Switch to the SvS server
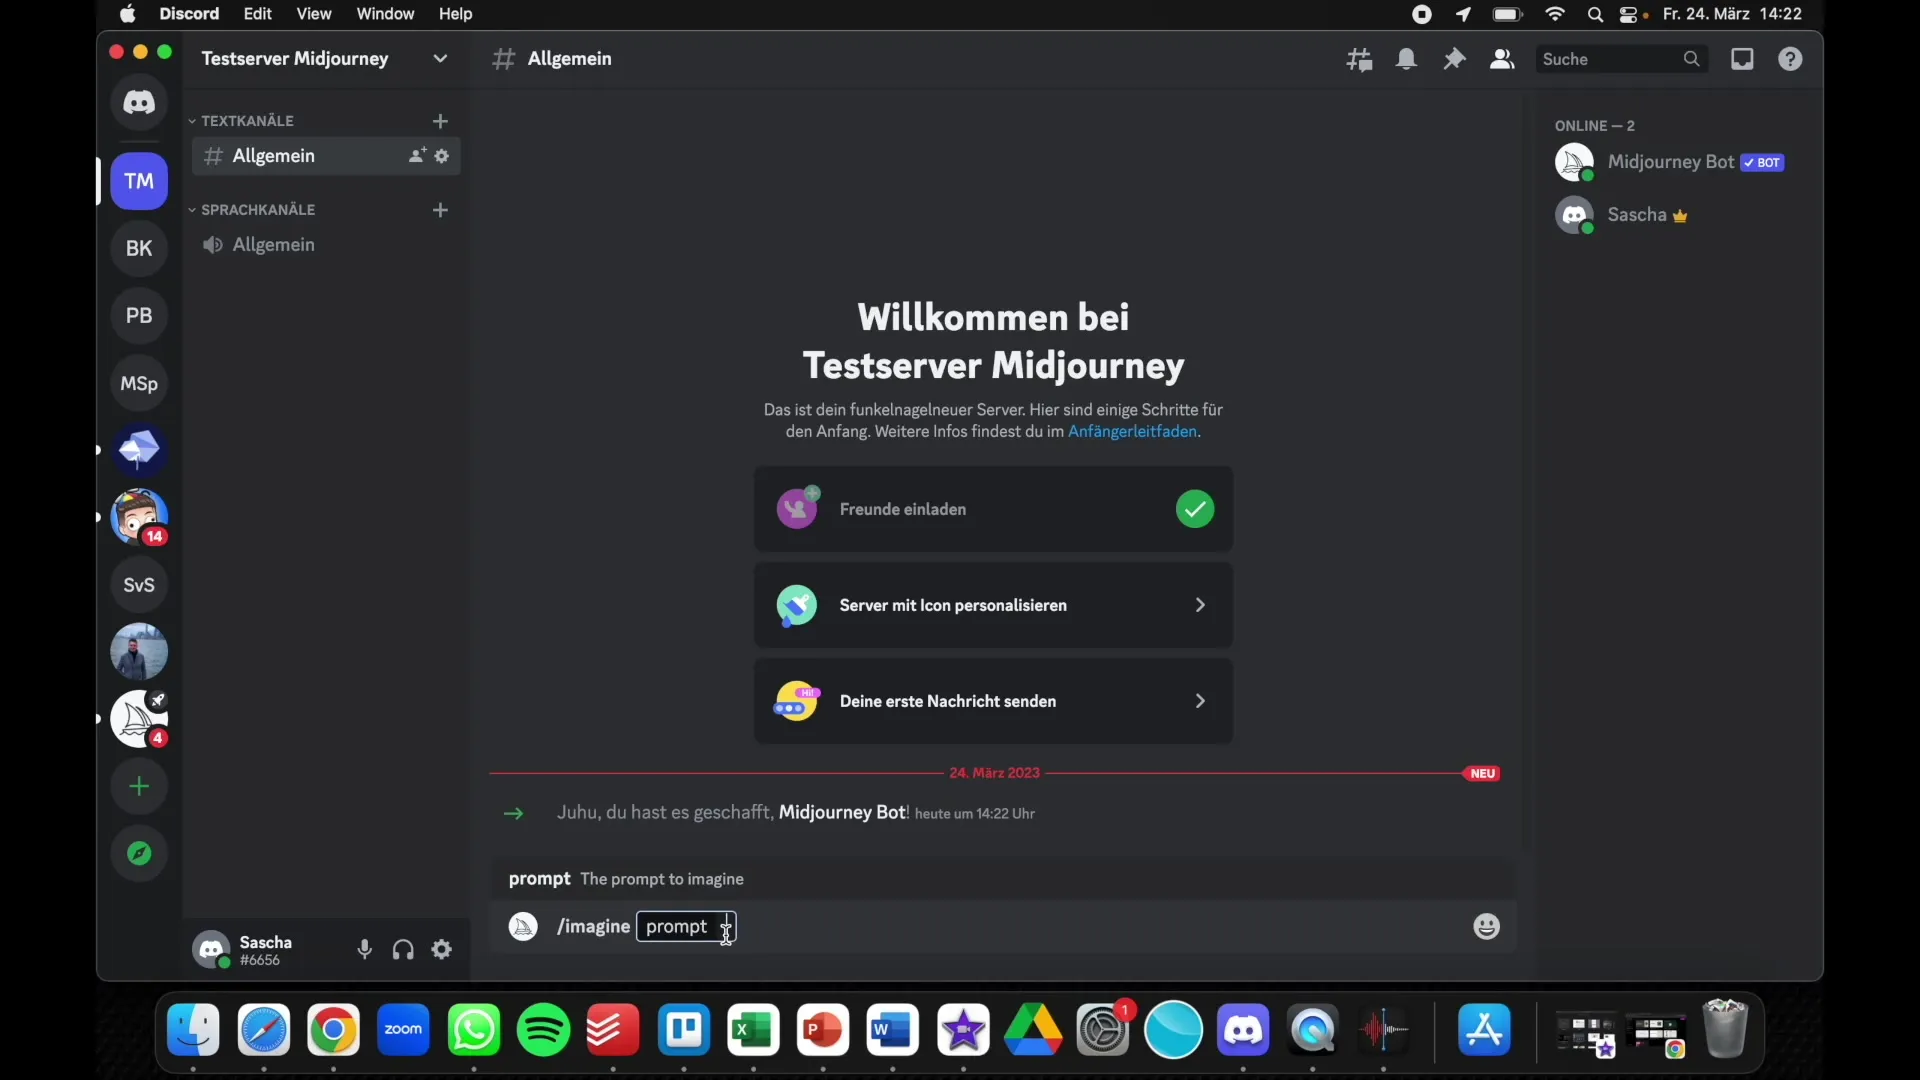1920x1080 pixels. [139, 585]
